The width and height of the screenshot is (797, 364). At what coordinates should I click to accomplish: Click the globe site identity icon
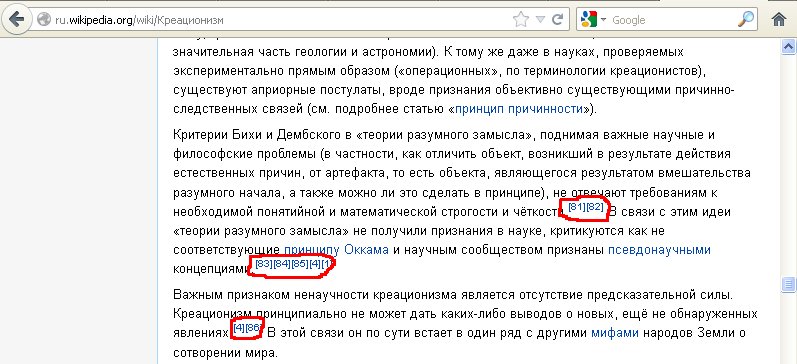[44, 20]
